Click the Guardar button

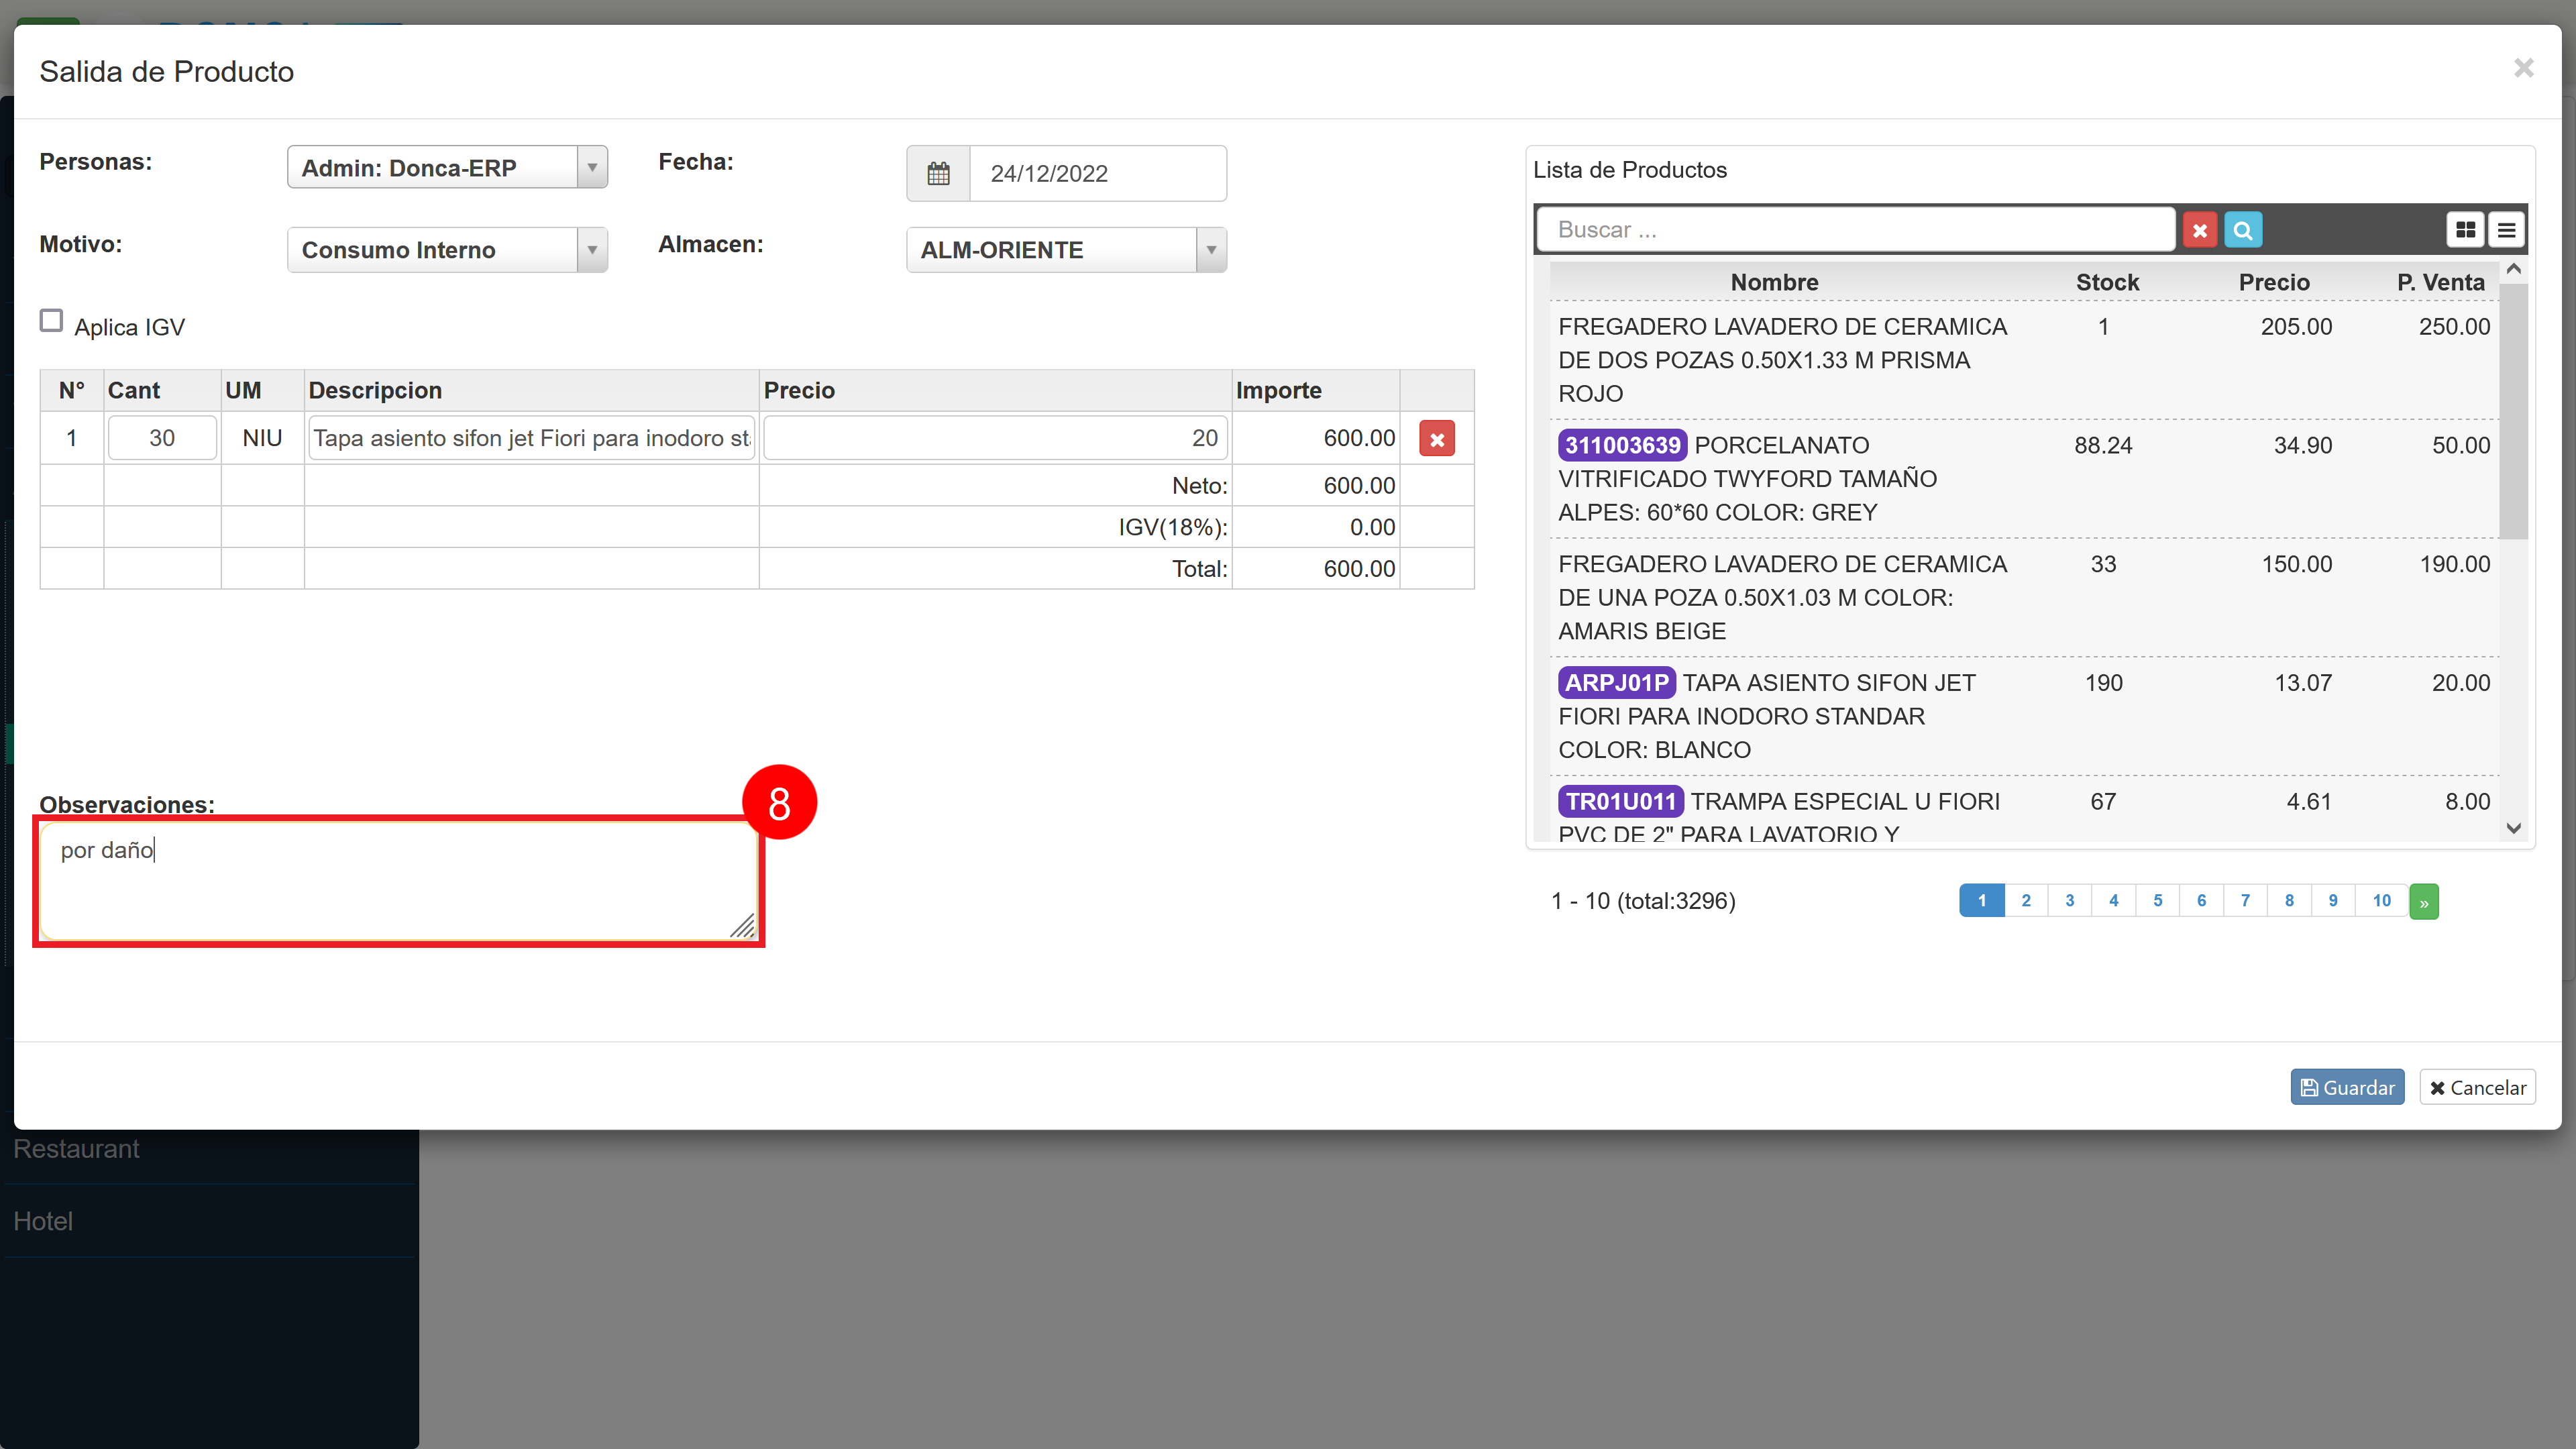(x=2347, y=1087)
